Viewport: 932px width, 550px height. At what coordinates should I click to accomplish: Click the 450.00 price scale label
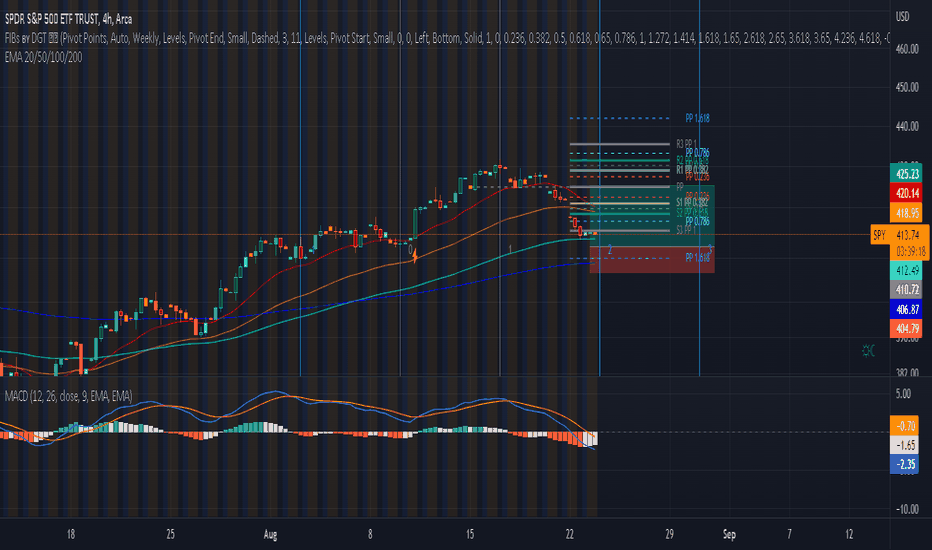click(907, 87)
